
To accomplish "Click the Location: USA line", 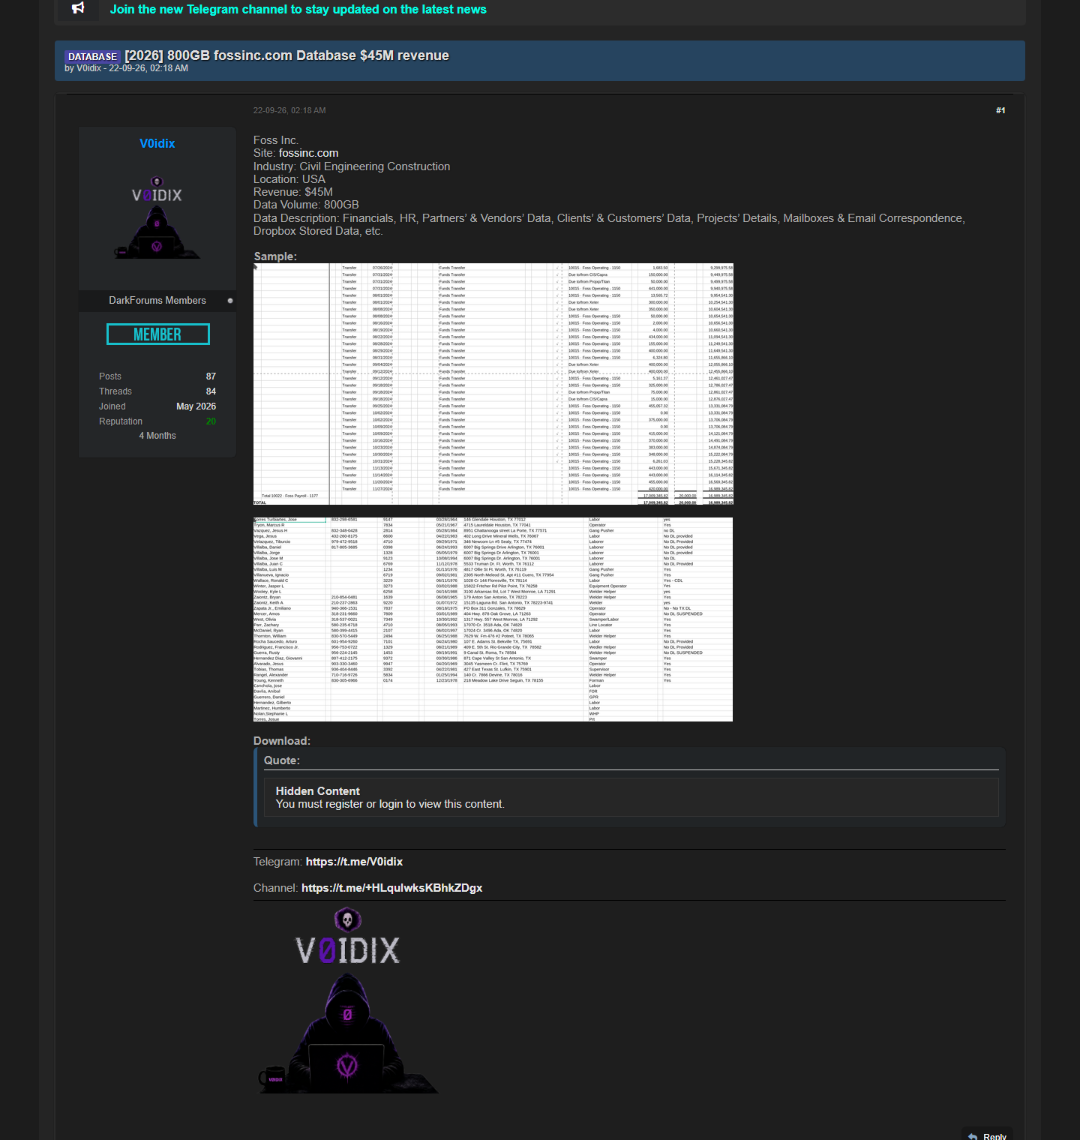I will point(289,179).
